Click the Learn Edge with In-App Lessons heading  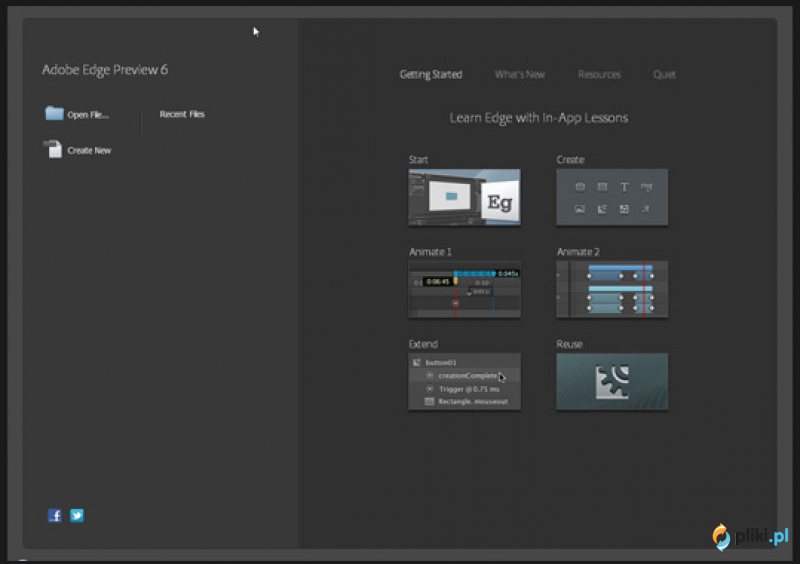539,118
